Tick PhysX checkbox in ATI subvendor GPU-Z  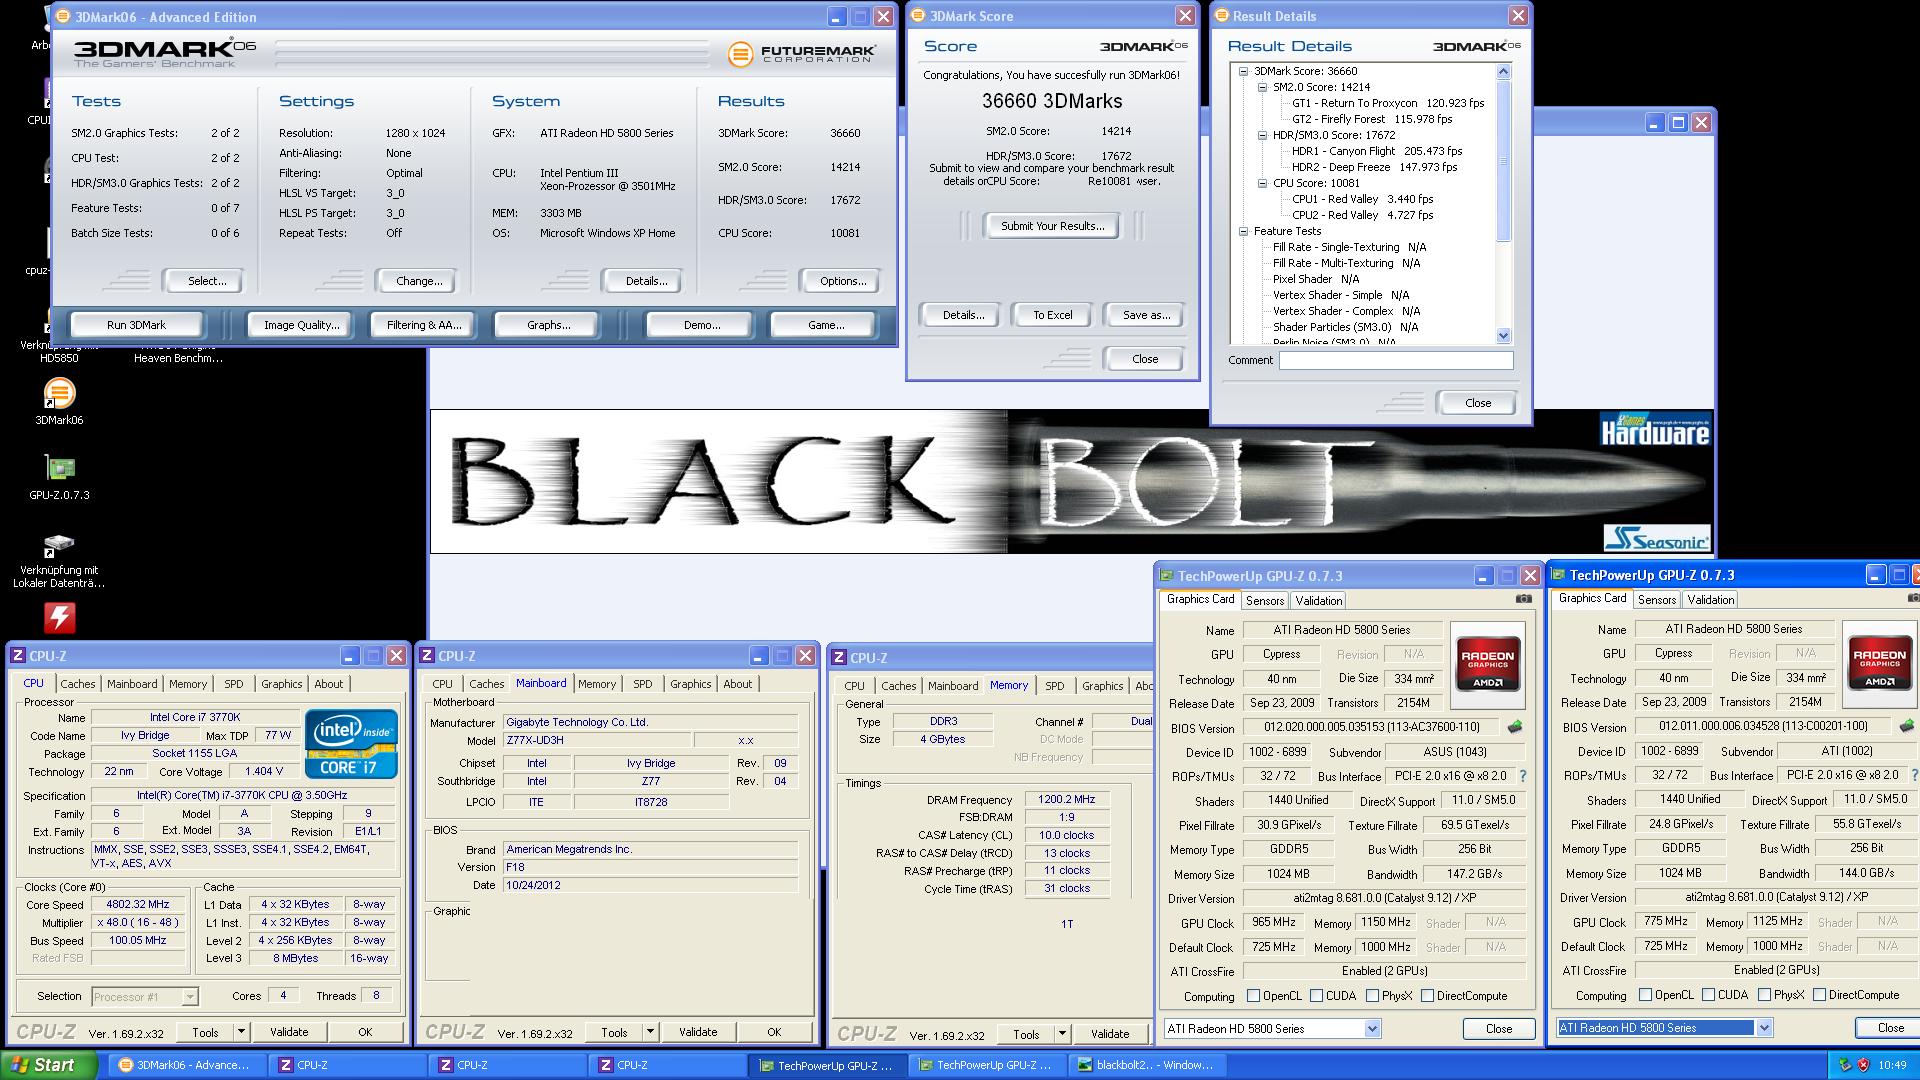(1764, 995)
